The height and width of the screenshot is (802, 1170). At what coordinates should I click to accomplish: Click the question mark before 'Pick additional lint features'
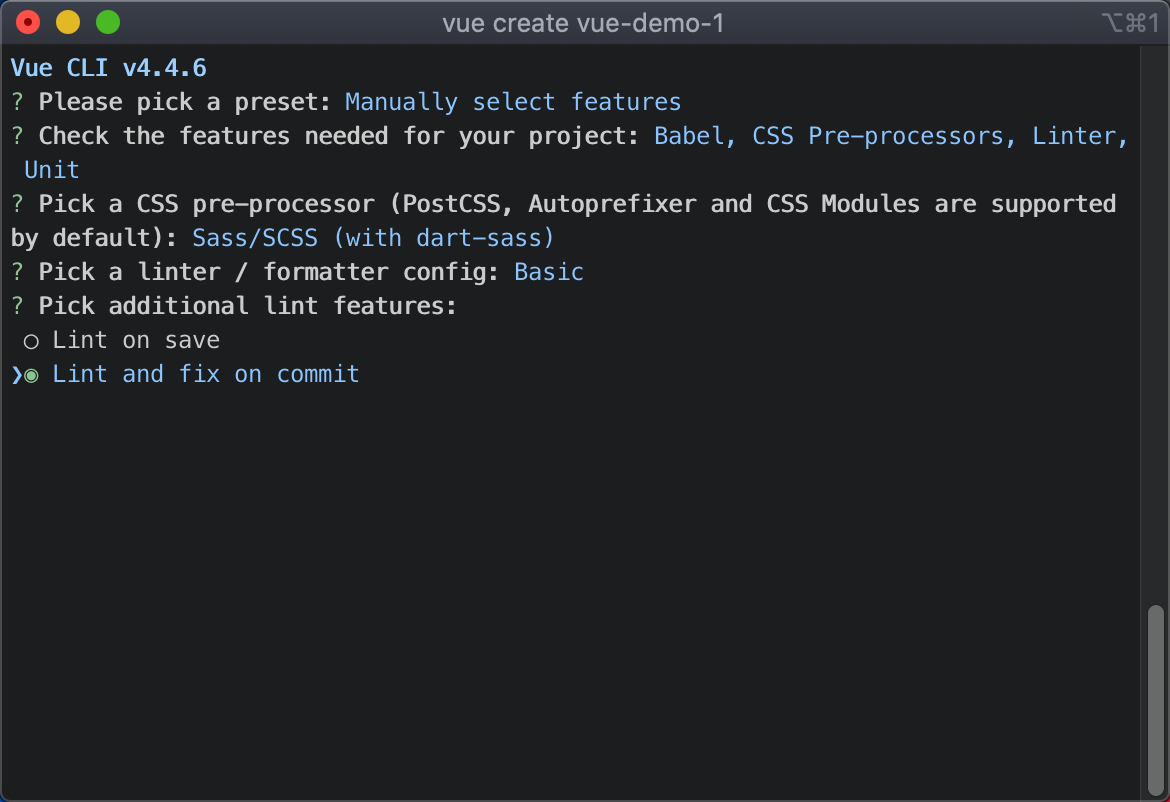[18, 306]
